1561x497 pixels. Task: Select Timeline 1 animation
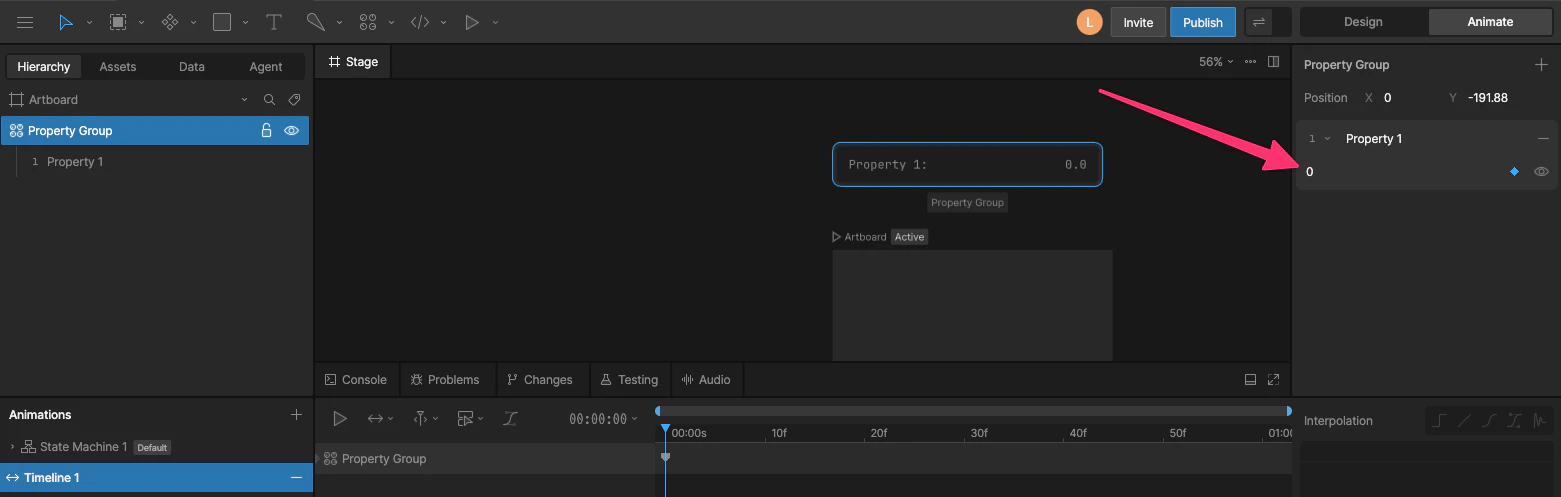tap(156, 478)
